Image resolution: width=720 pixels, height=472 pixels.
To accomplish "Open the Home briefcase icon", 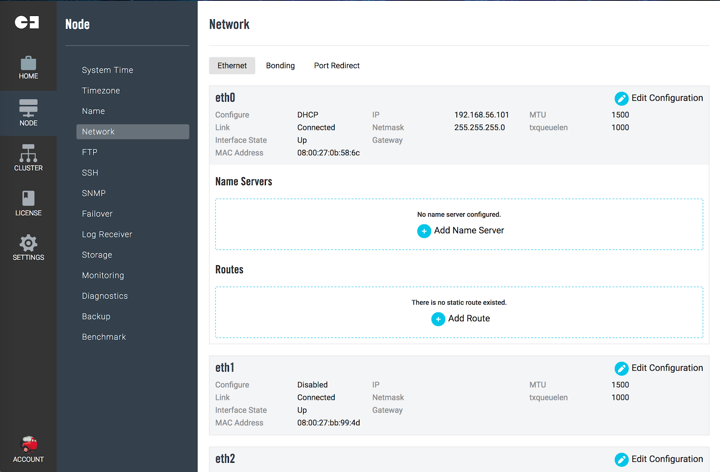I will (28, 63).
